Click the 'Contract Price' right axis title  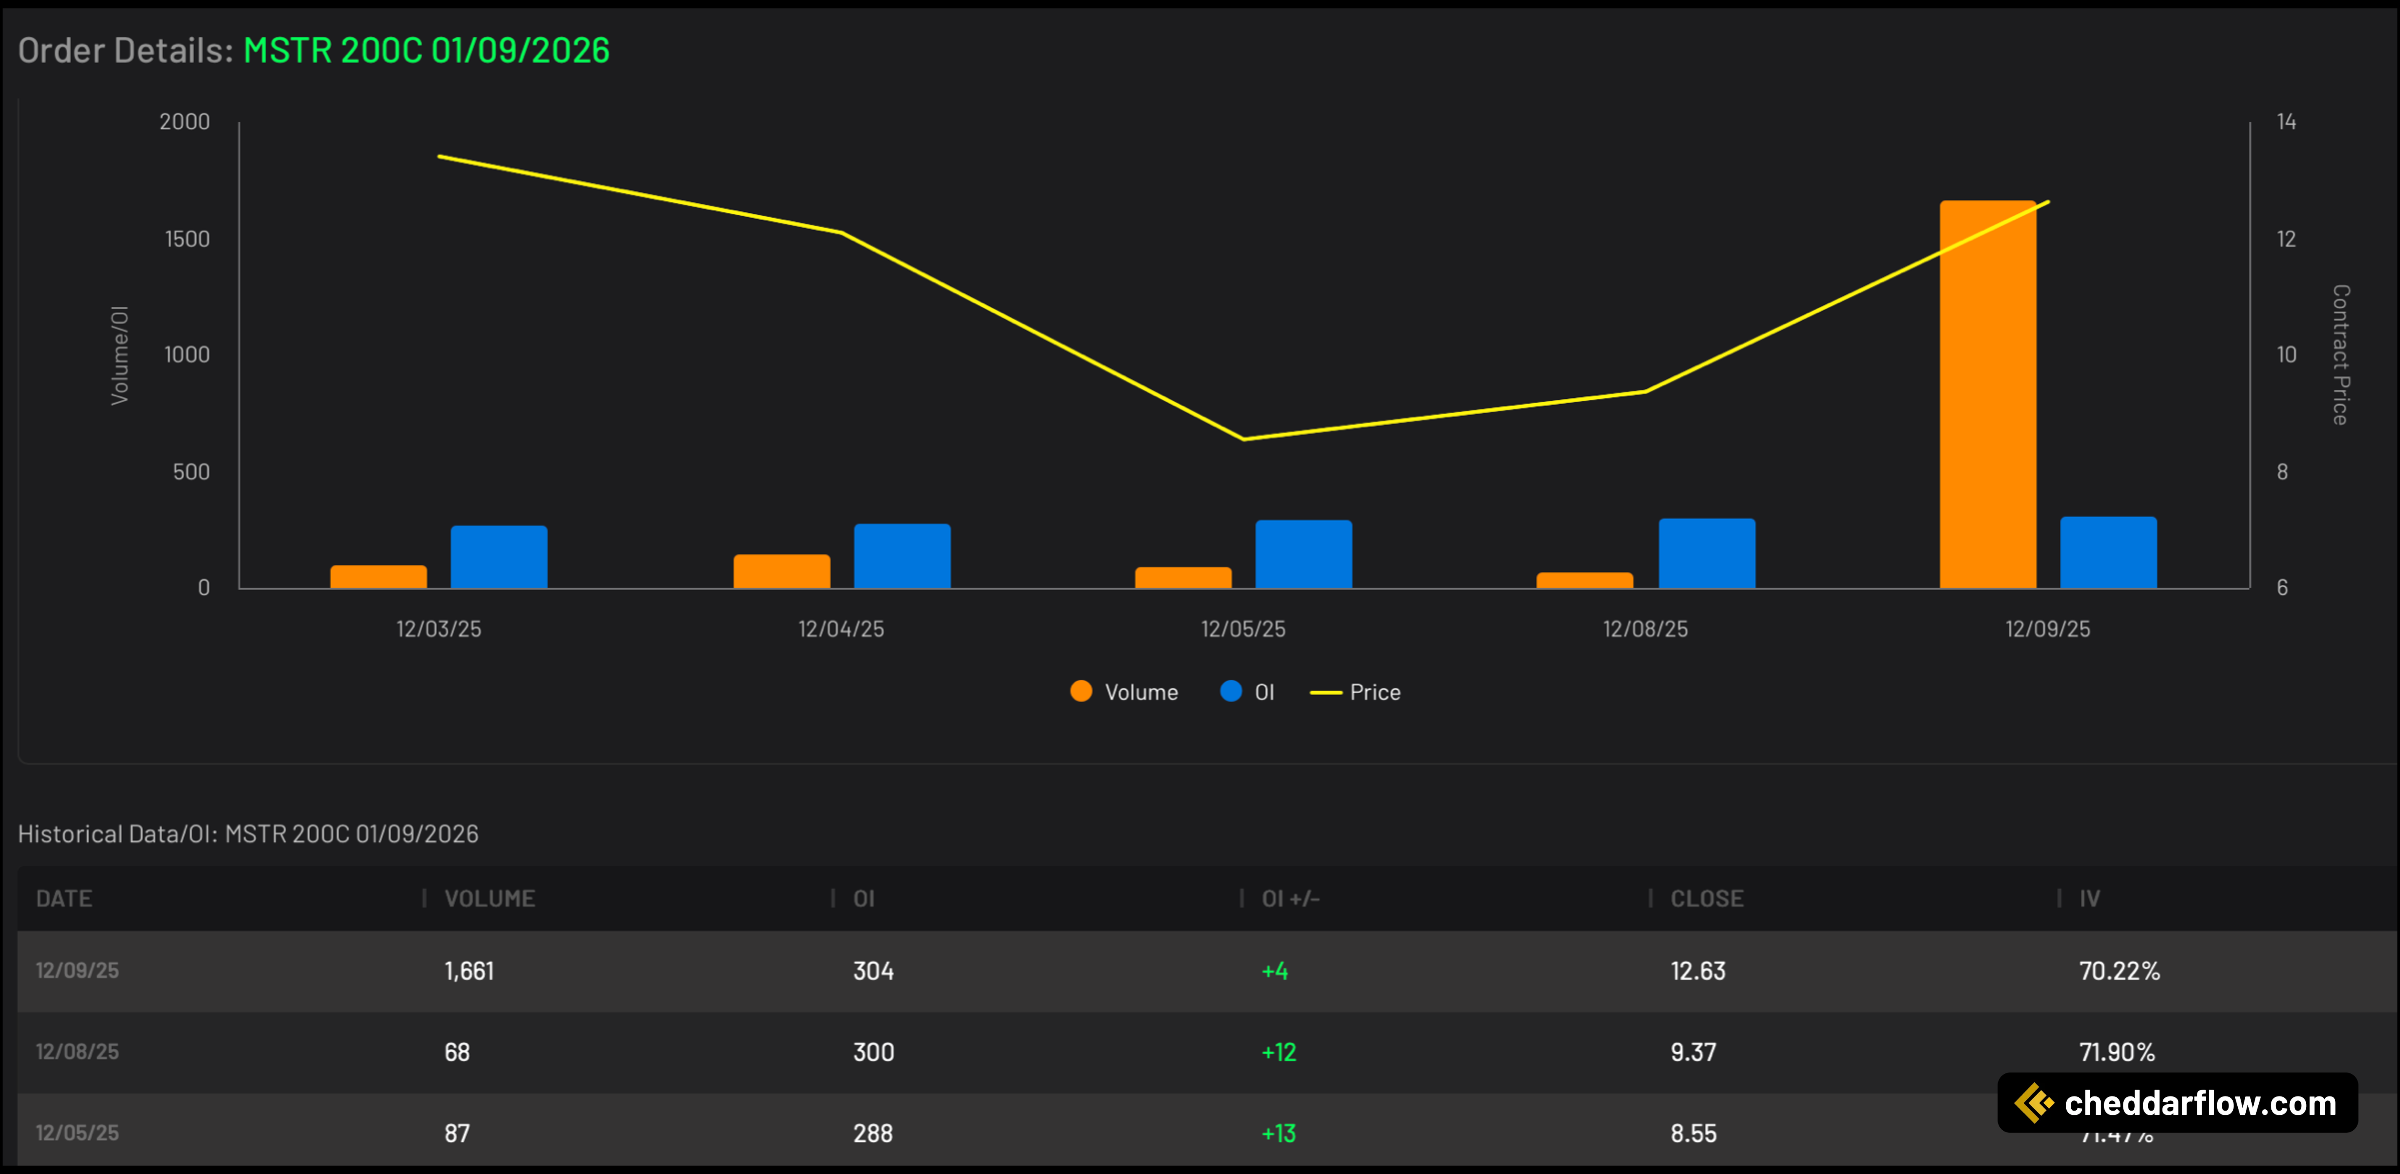2341,355
